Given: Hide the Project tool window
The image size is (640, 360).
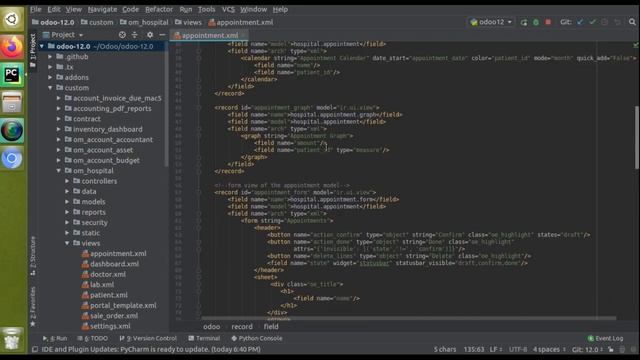Looking at the screenshot, I should point(162,35).
